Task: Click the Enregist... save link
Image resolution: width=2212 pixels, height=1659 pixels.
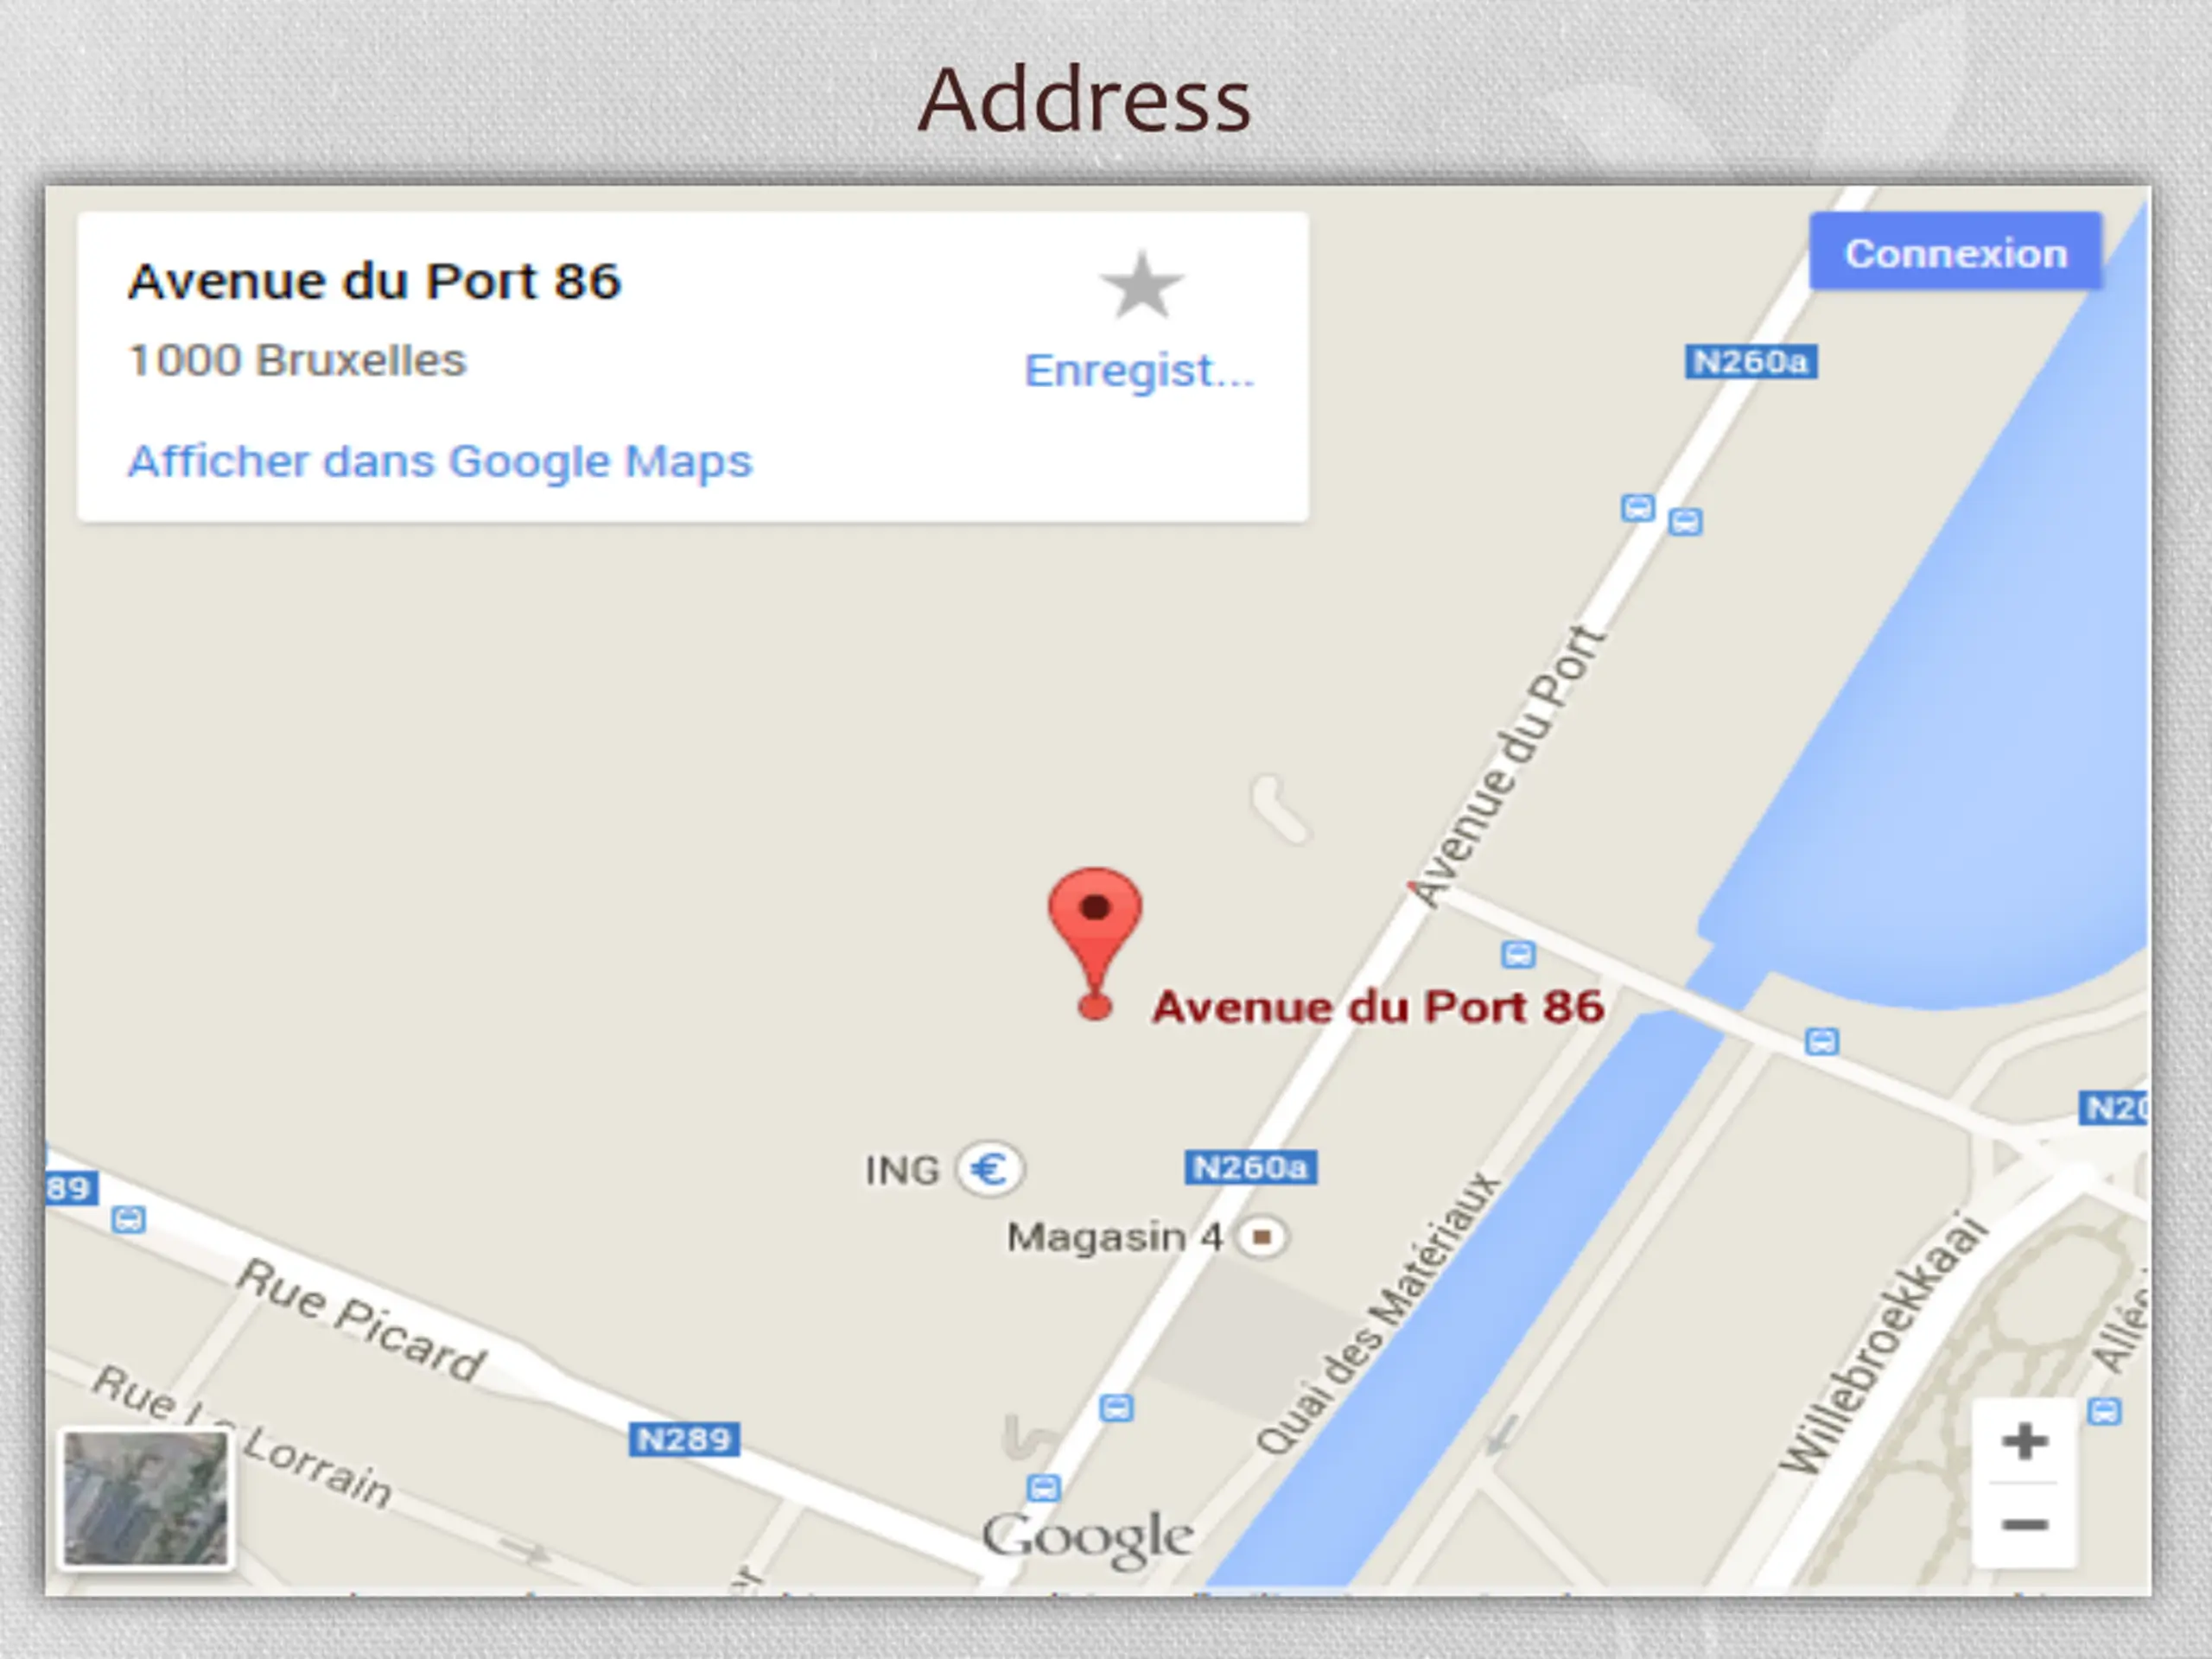Action: tap(1139, 370)
